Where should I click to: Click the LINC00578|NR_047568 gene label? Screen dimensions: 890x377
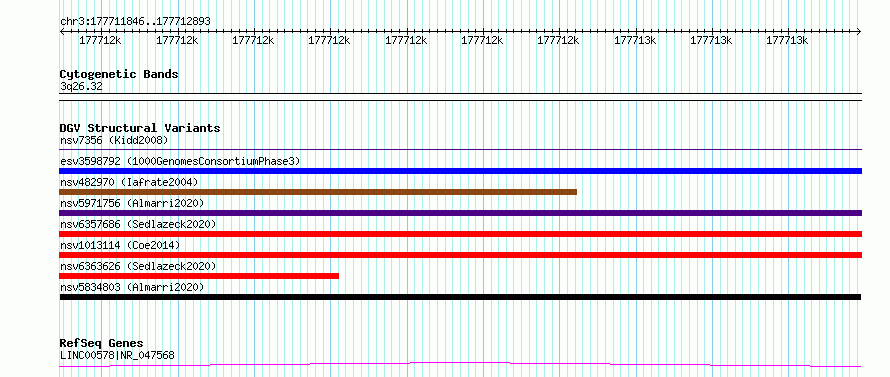coord(117,356)
